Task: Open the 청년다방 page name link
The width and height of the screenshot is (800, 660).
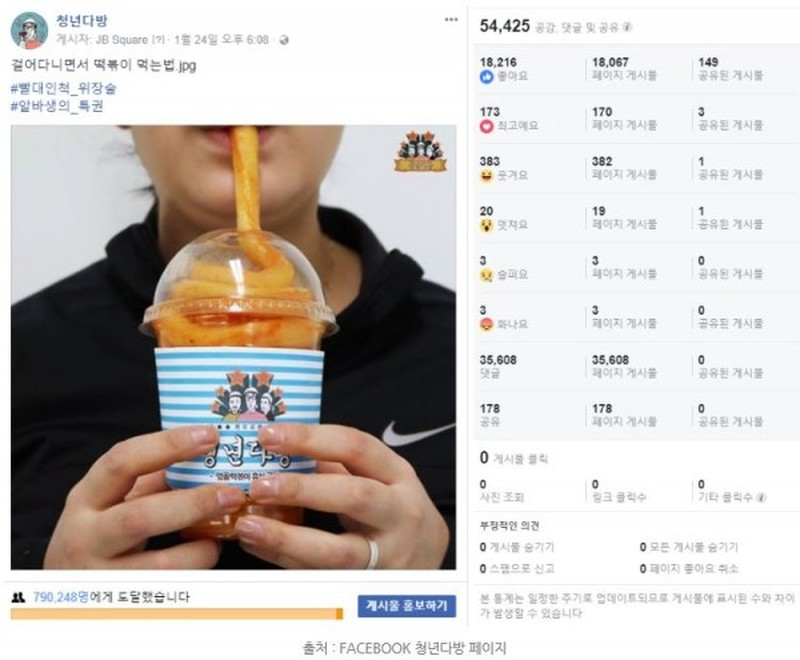Action: (x=82, y=21)
